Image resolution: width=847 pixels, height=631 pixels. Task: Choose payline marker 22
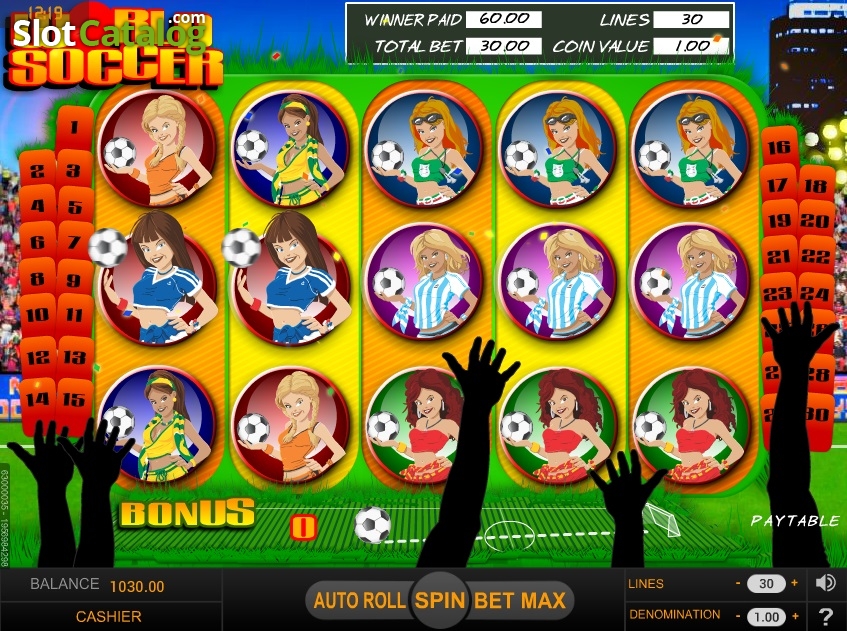(816, 257)
